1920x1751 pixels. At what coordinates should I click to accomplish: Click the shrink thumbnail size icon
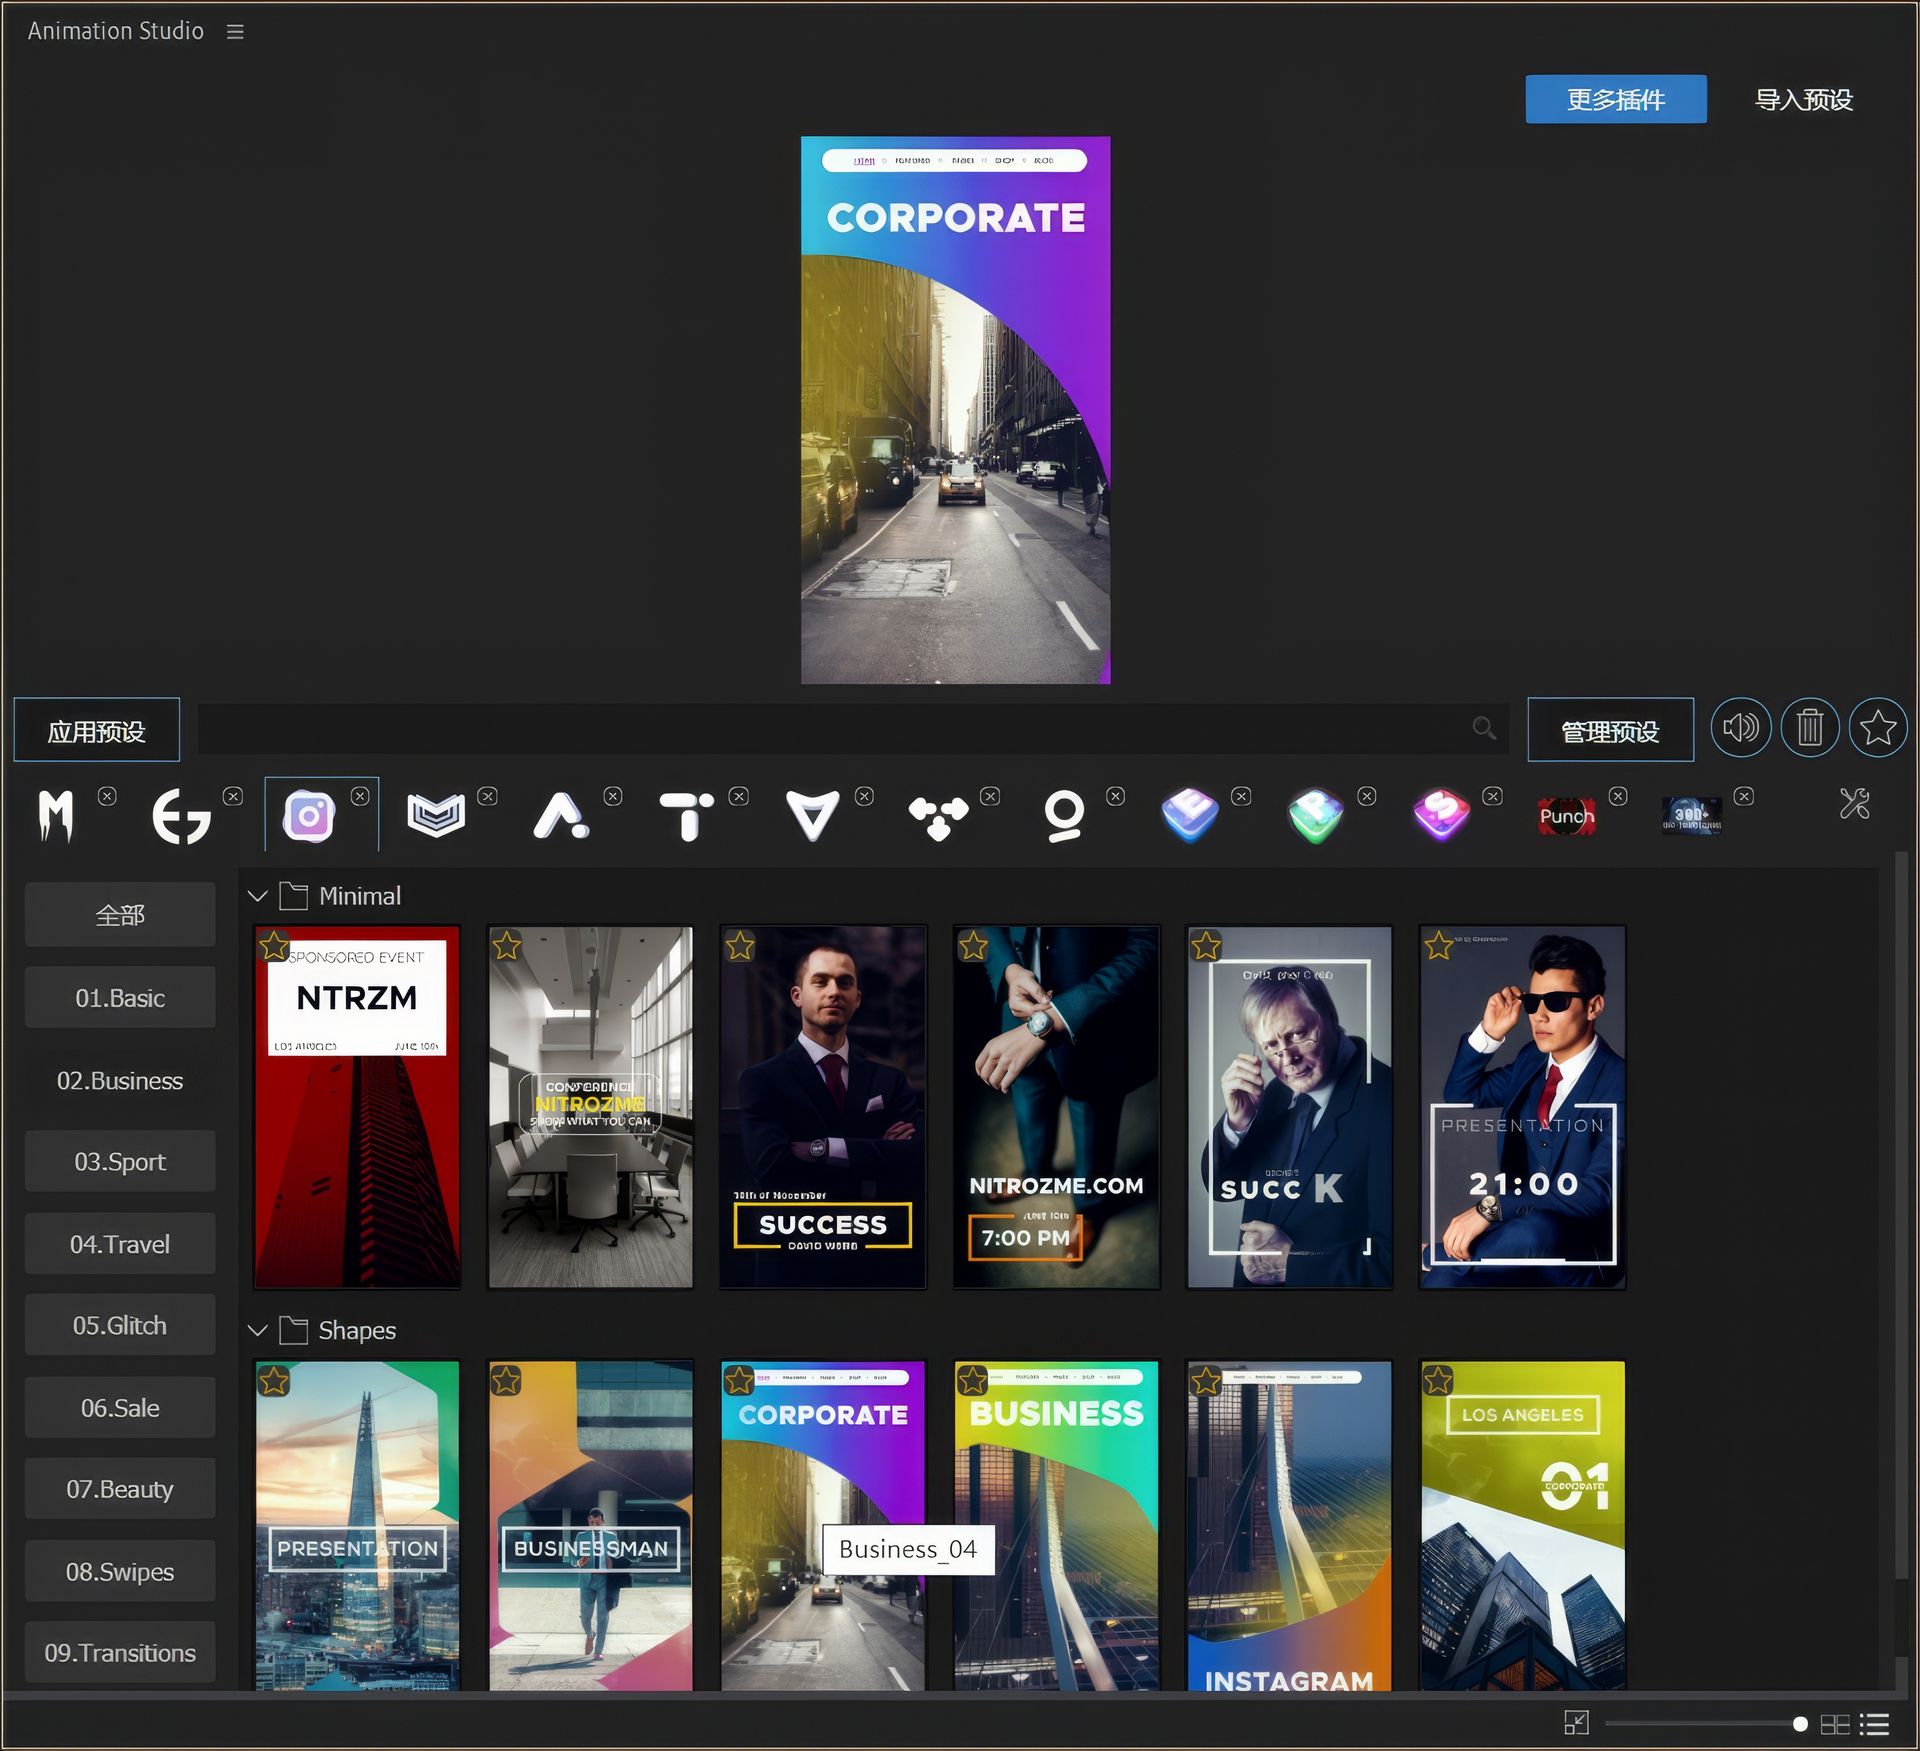1577,1723
